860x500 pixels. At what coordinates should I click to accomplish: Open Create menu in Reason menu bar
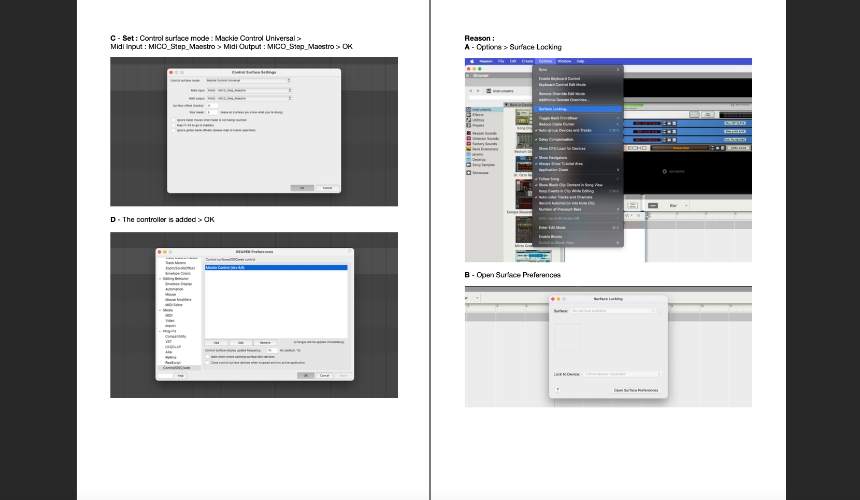pyautogui.click(x=527, y=61)
